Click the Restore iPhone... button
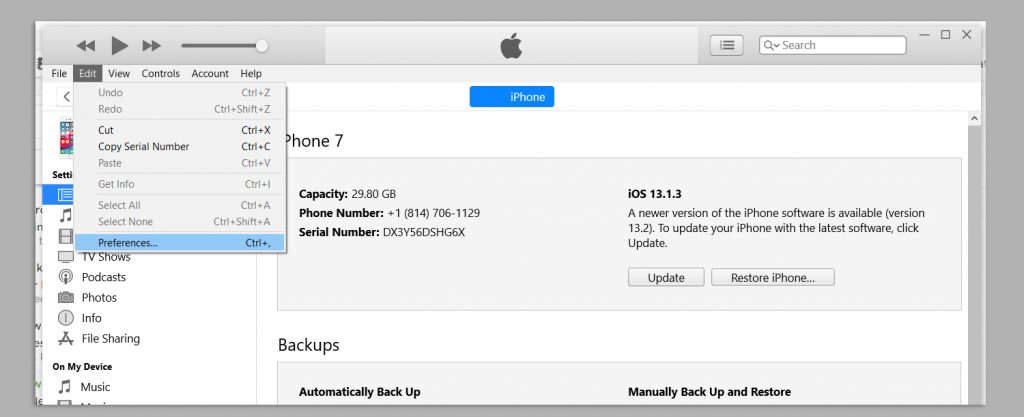The width and height of the screenshot is (1024, 417). tap(772, 278)
